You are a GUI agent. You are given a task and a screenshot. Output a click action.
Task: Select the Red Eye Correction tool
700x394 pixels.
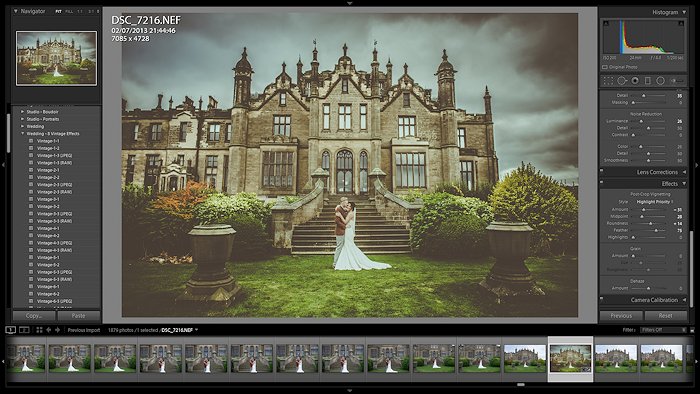635,81
